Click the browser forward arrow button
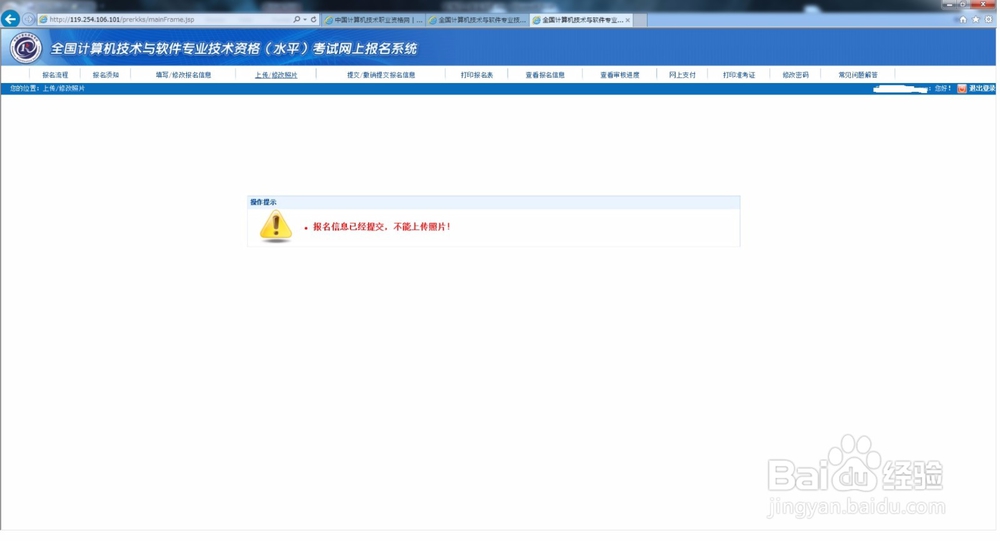The image size is (1000, 541). 28,19
